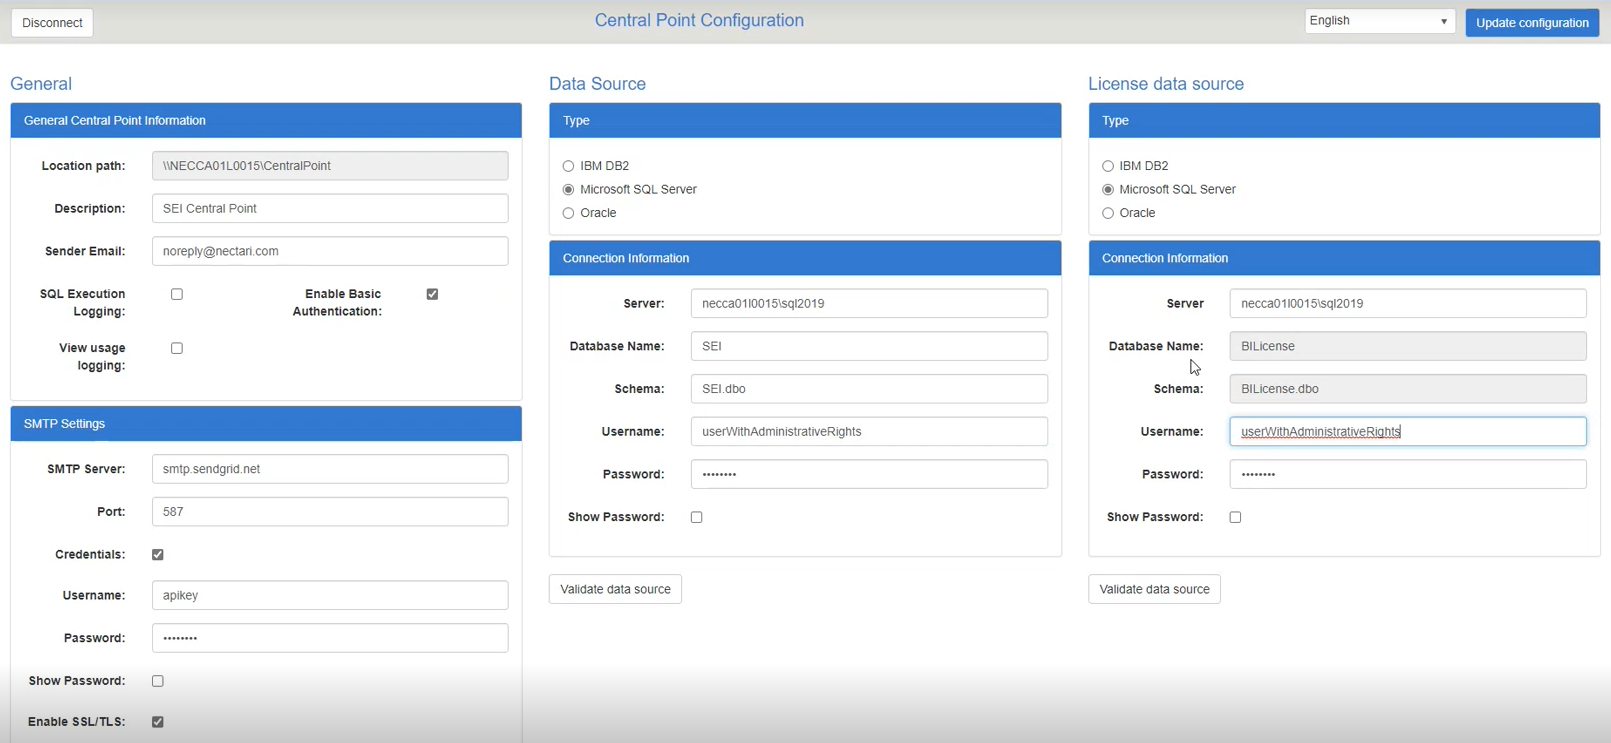Uncheck the SMTP Credentials checkbox
Image resolution: width=1611 pixels, height=743 pixels.
click(158, 554)
